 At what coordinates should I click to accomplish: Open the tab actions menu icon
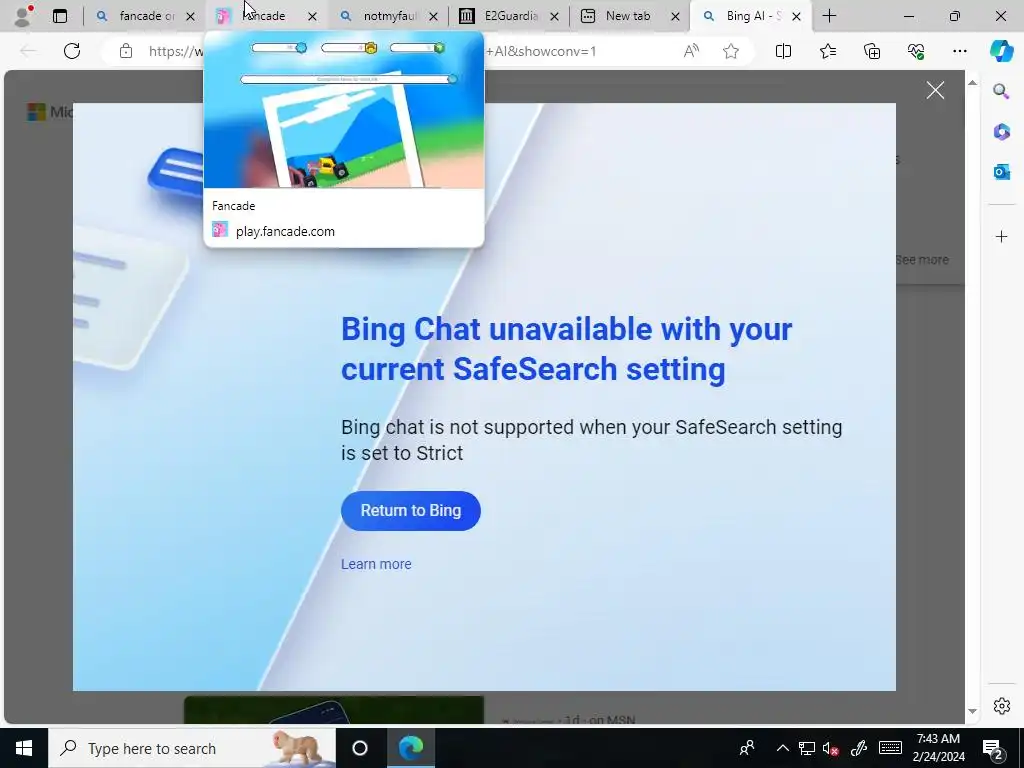coord(60,16)
